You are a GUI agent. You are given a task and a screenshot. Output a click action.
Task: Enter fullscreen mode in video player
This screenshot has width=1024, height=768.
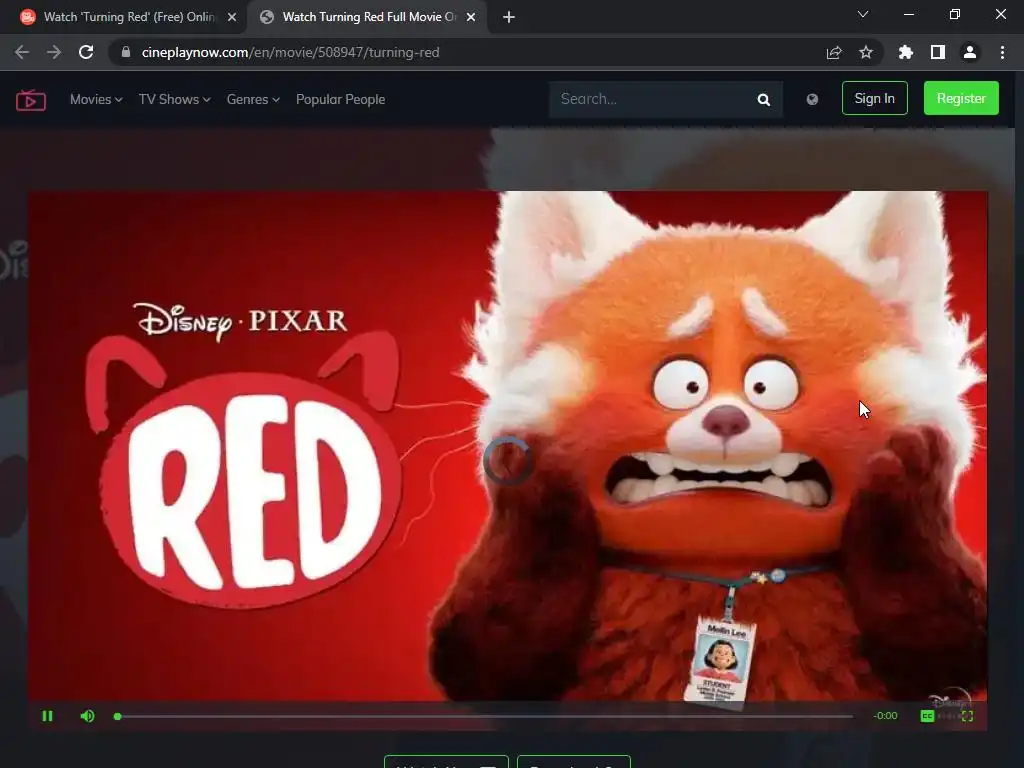click(x=967, y=716)
